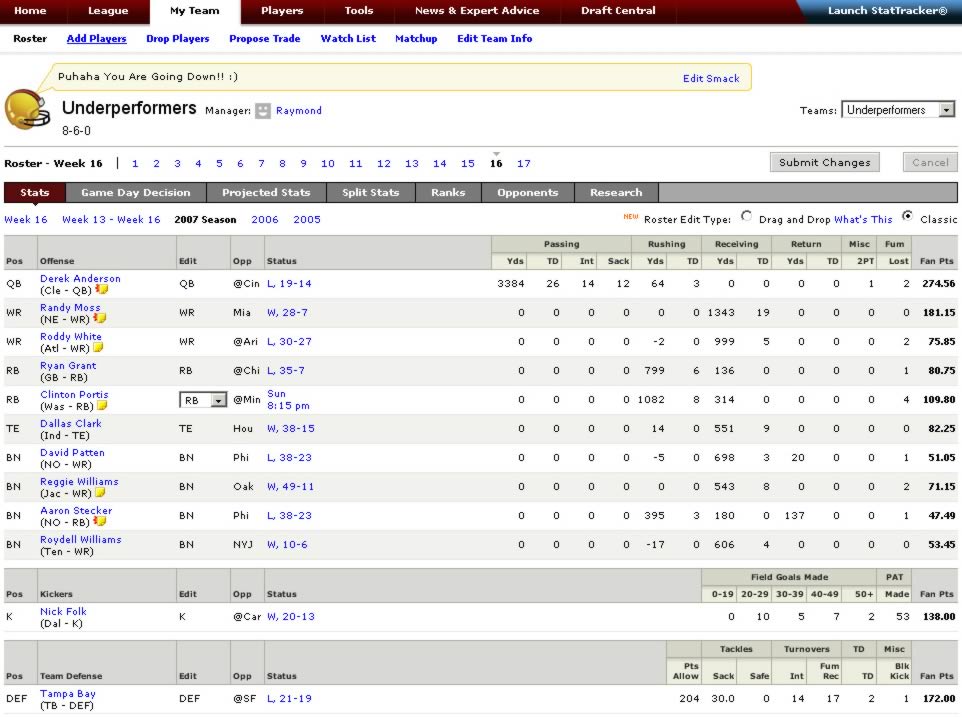Screen dimensions: 962x717
Task: Click the manager avatar icon beside Raymond
Action: click(263, 110)
